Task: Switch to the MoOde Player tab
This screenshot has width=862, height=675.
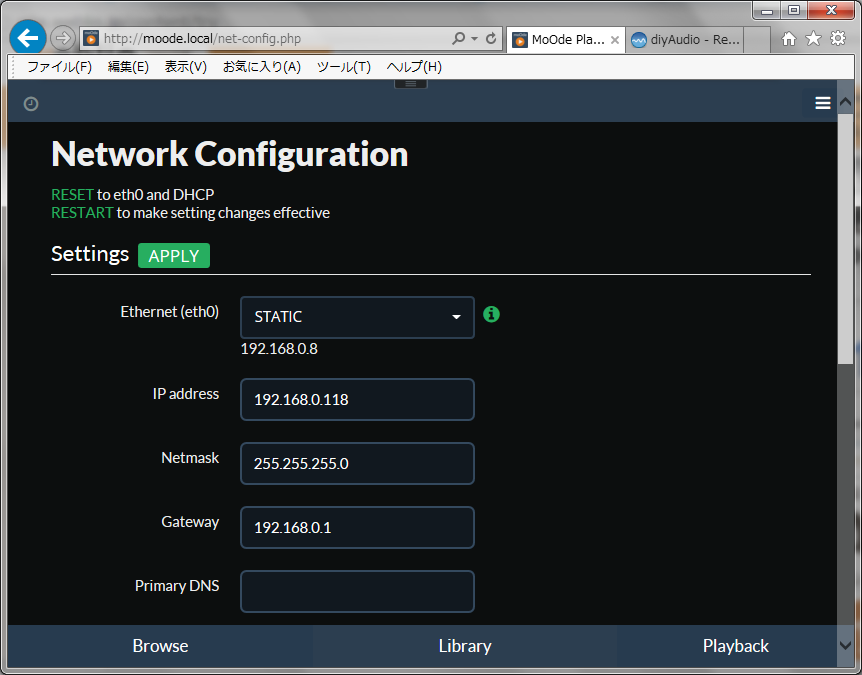Action: tap(566, 40)
